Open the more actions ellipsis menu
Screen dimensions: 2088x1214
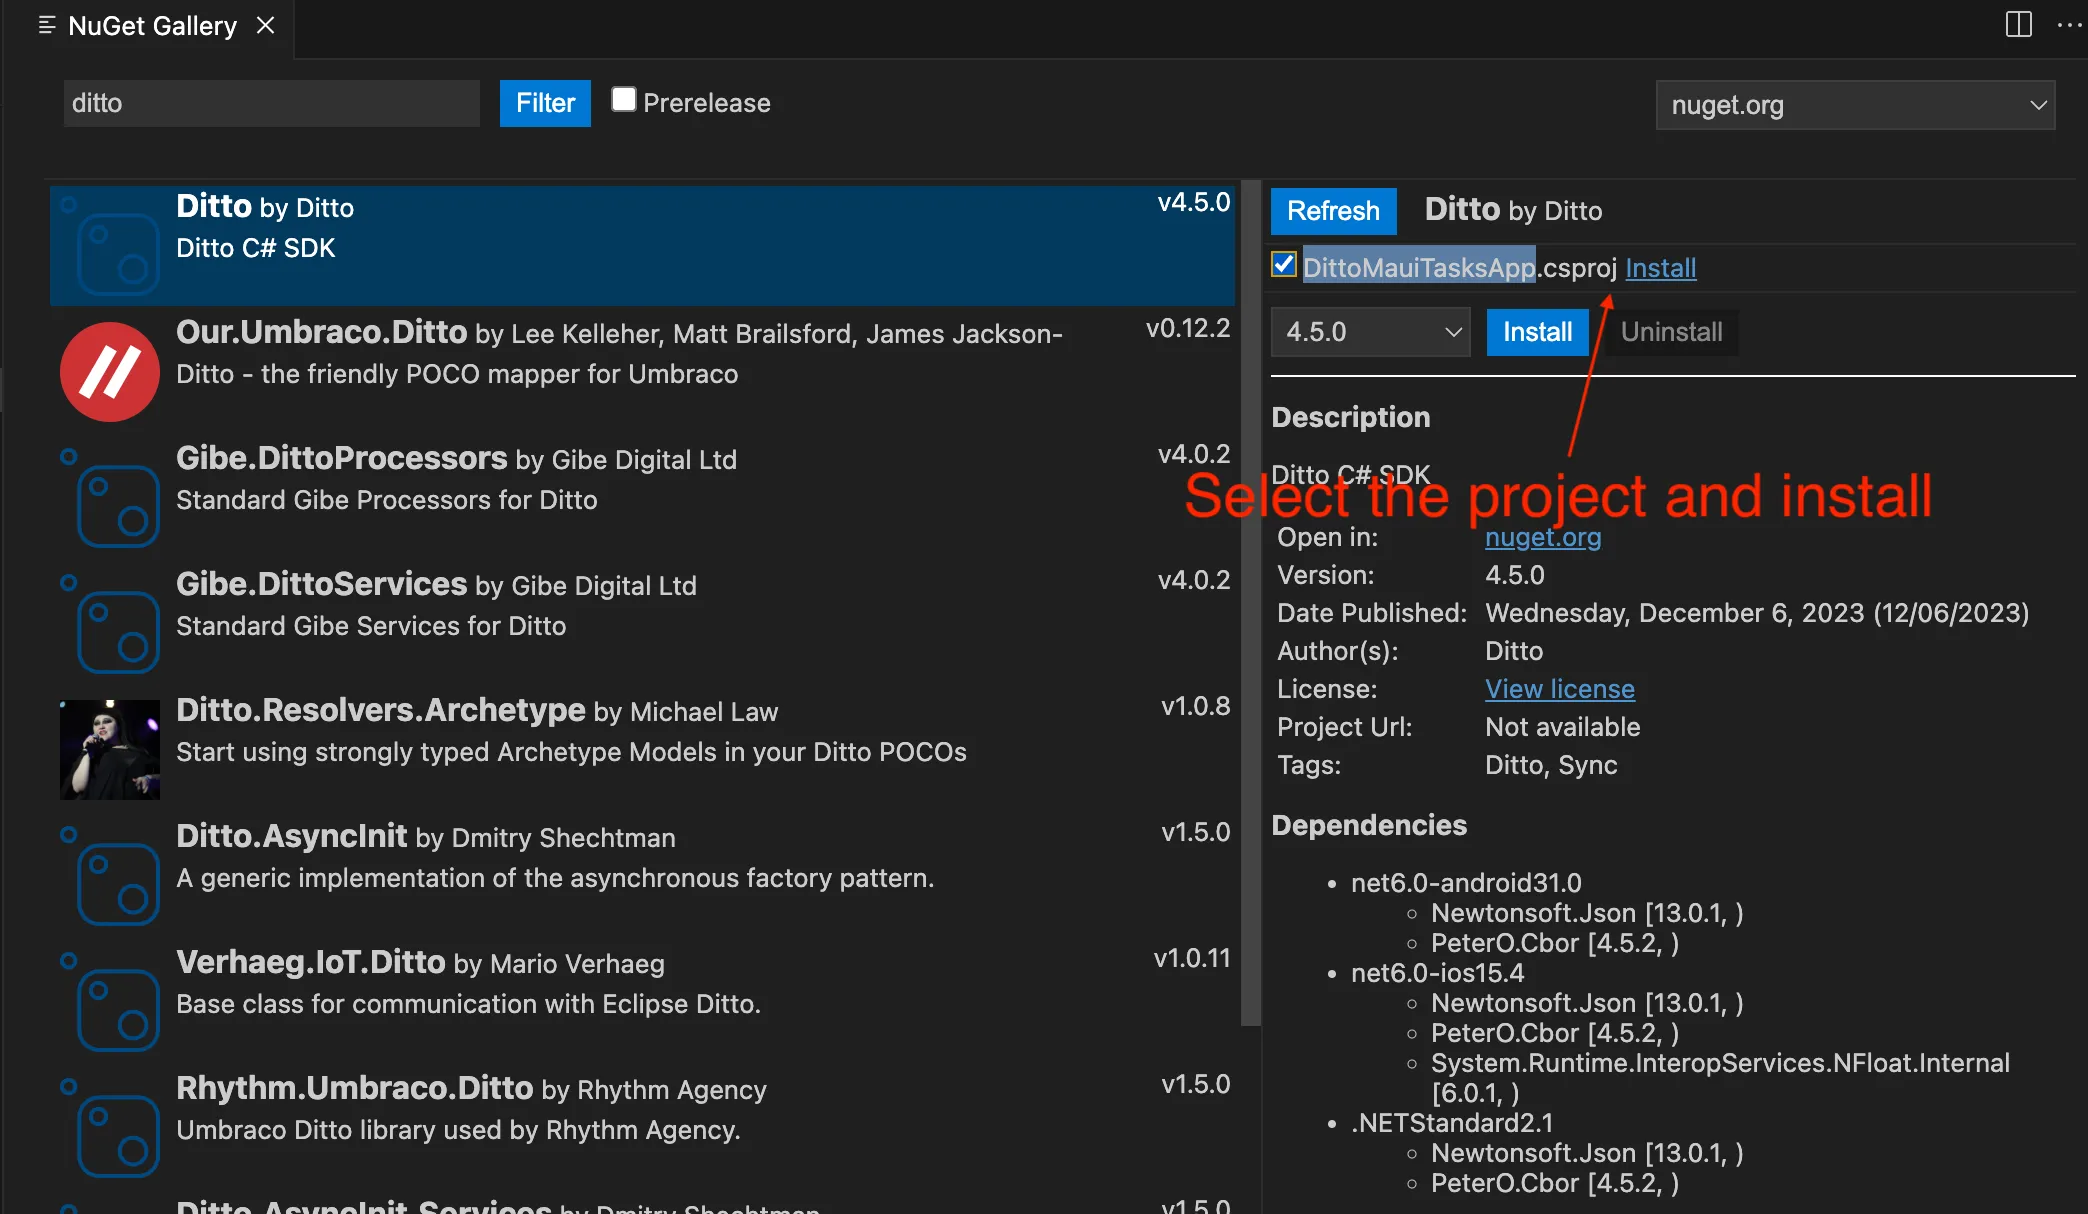pyautogui.click(x=2069, y=25)
